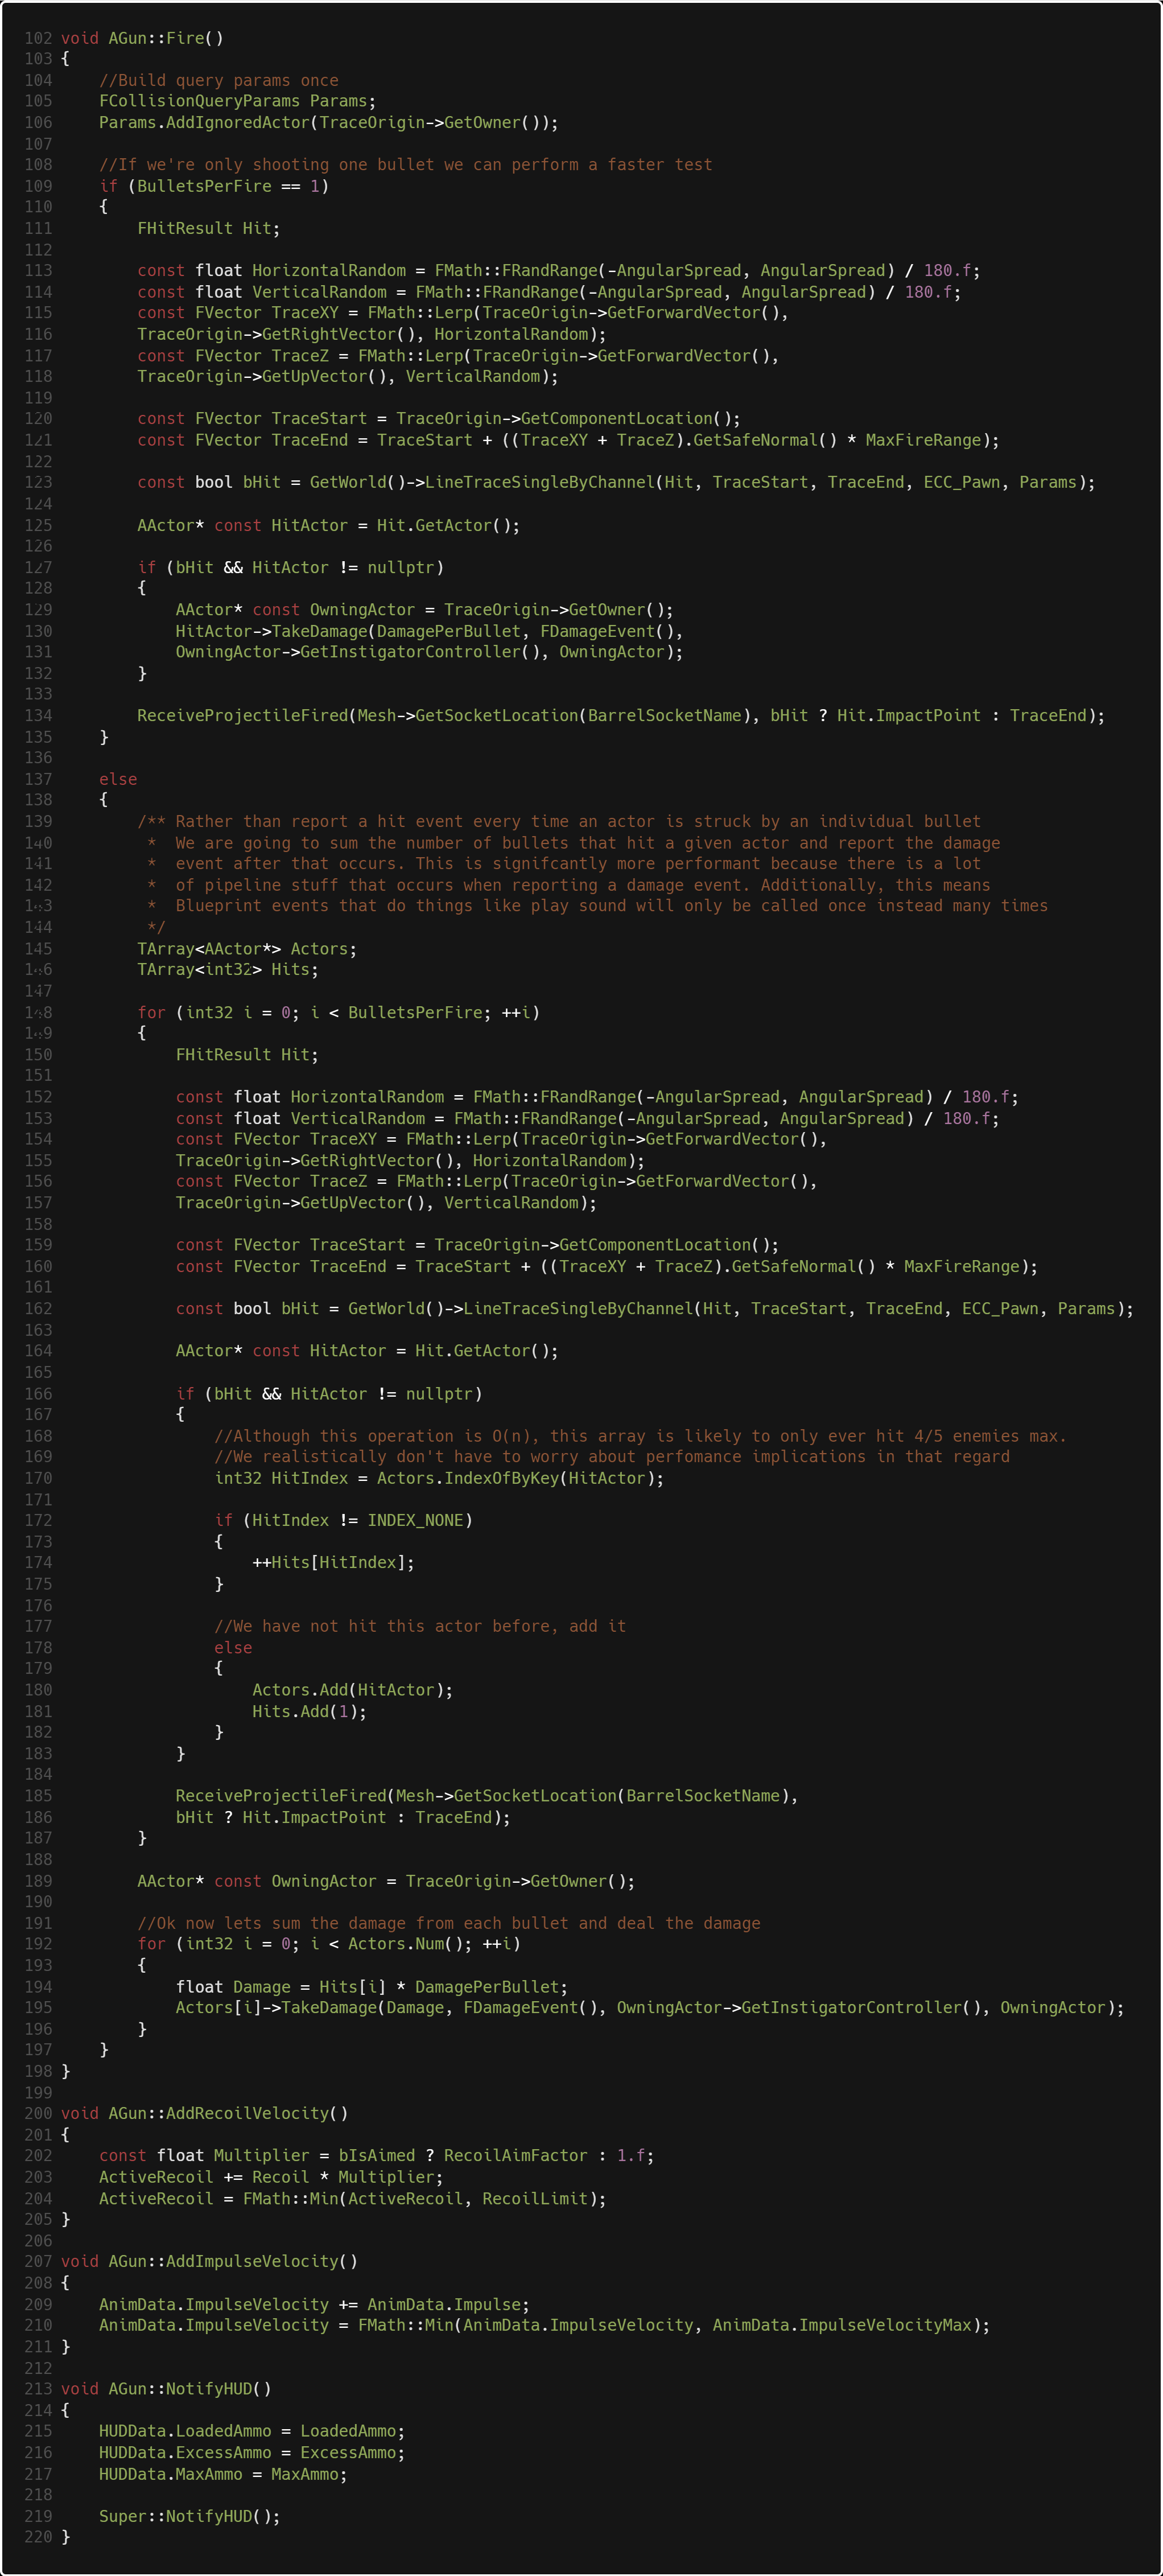Click 'VerticalRandom' declaration on line 114
The width and height of the screenshot is (1163, 2576).
point(320,292)
